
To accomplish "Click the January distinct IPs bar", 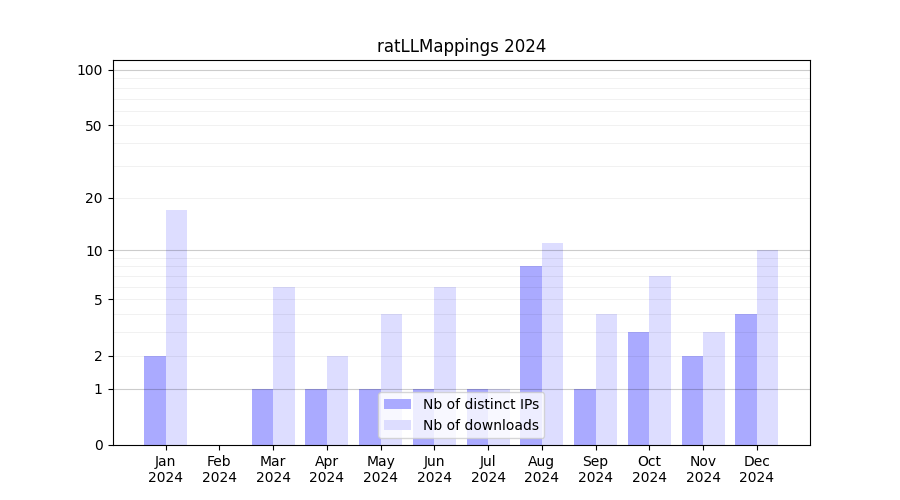I will pos(155,400).
